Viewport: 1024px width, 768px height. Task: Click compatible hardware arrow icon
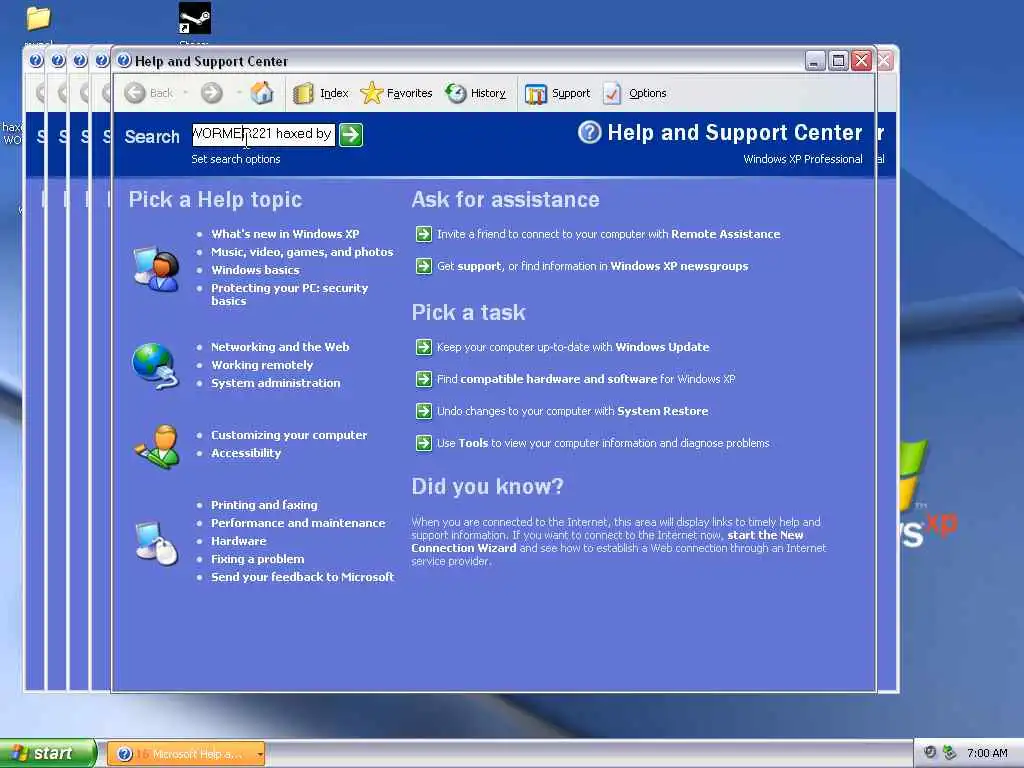[424, 379]
